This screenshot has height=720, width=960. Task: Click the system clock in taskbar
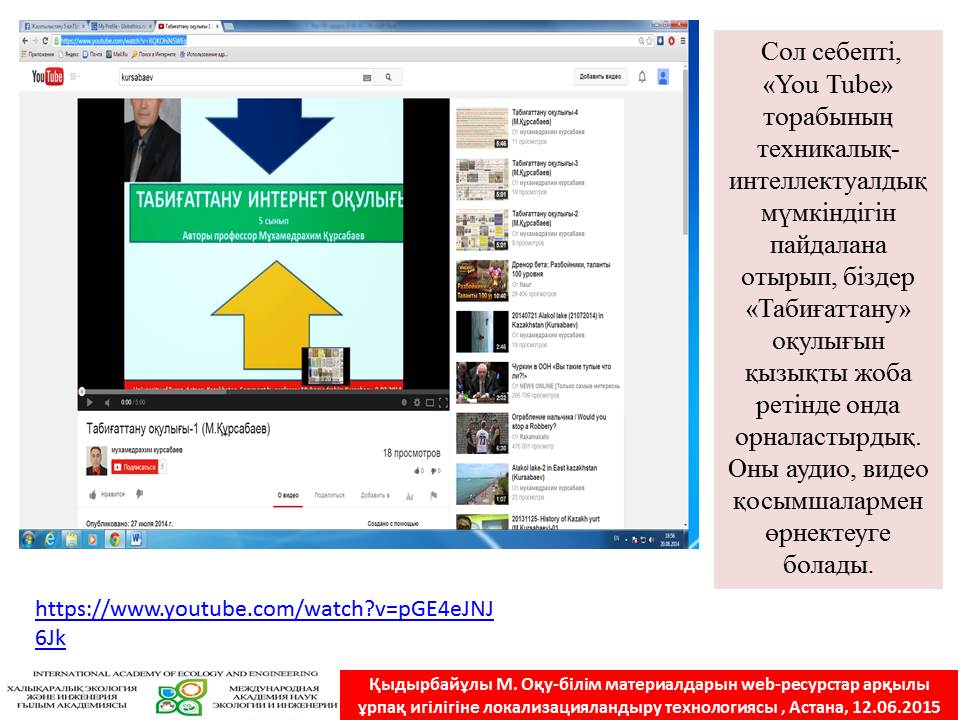(x=670, y=539)
